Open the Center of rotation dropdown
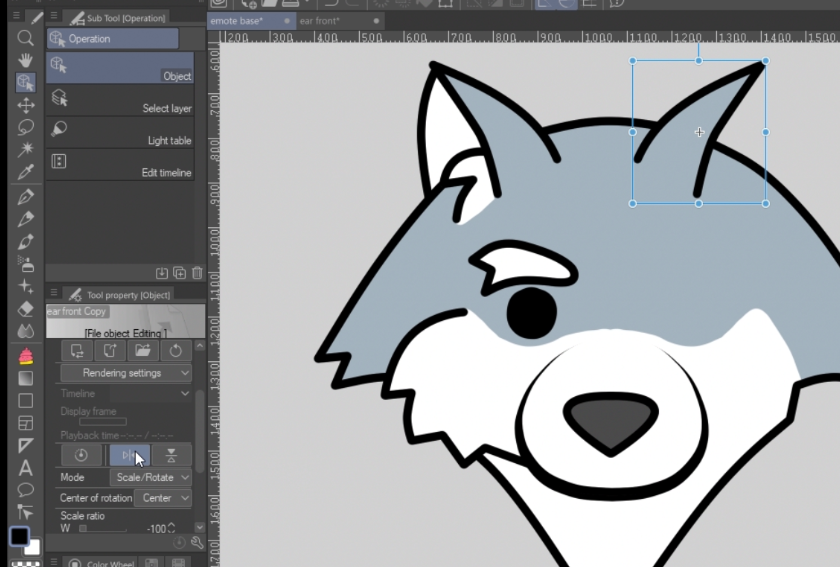Viewport: 840px width, 567px height. click(165, 498)
